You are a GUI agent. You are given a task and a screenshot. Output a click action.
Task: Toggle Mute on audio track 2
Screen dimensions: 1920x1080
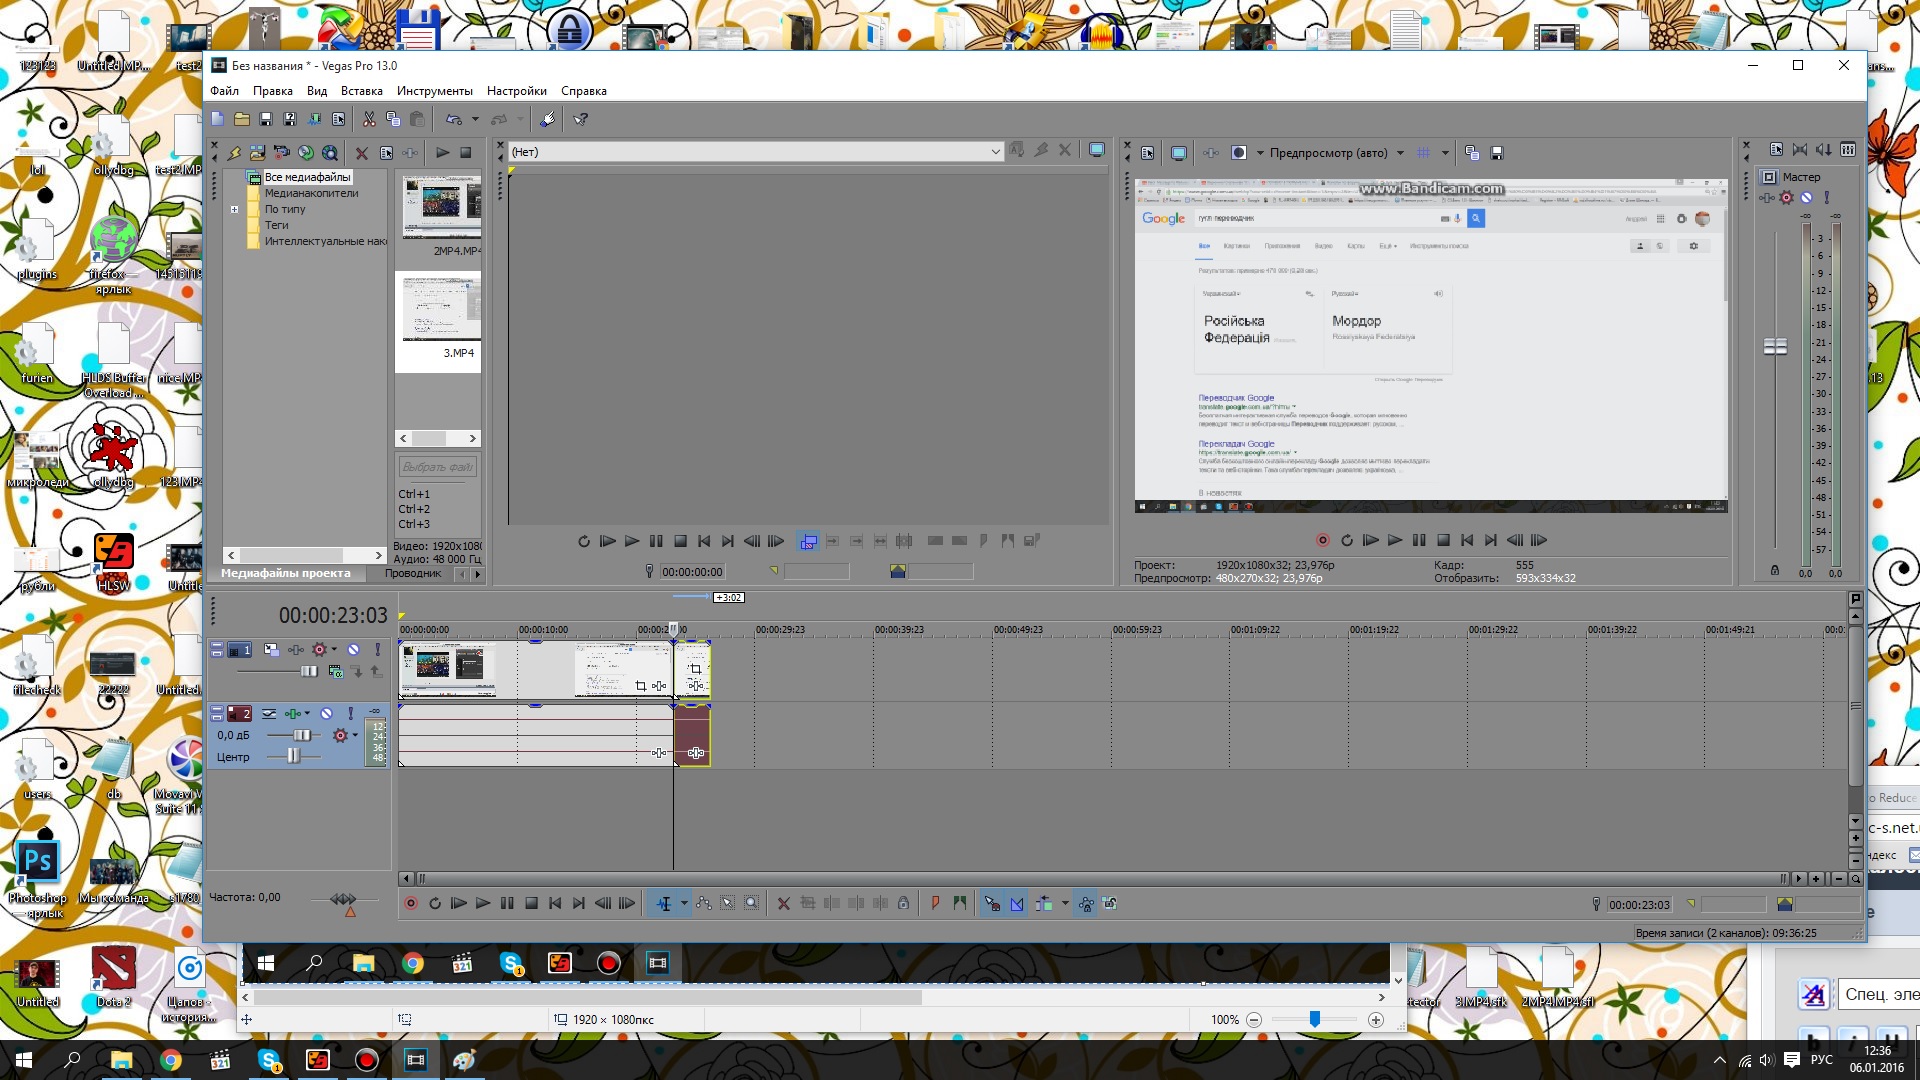[326, 714]
